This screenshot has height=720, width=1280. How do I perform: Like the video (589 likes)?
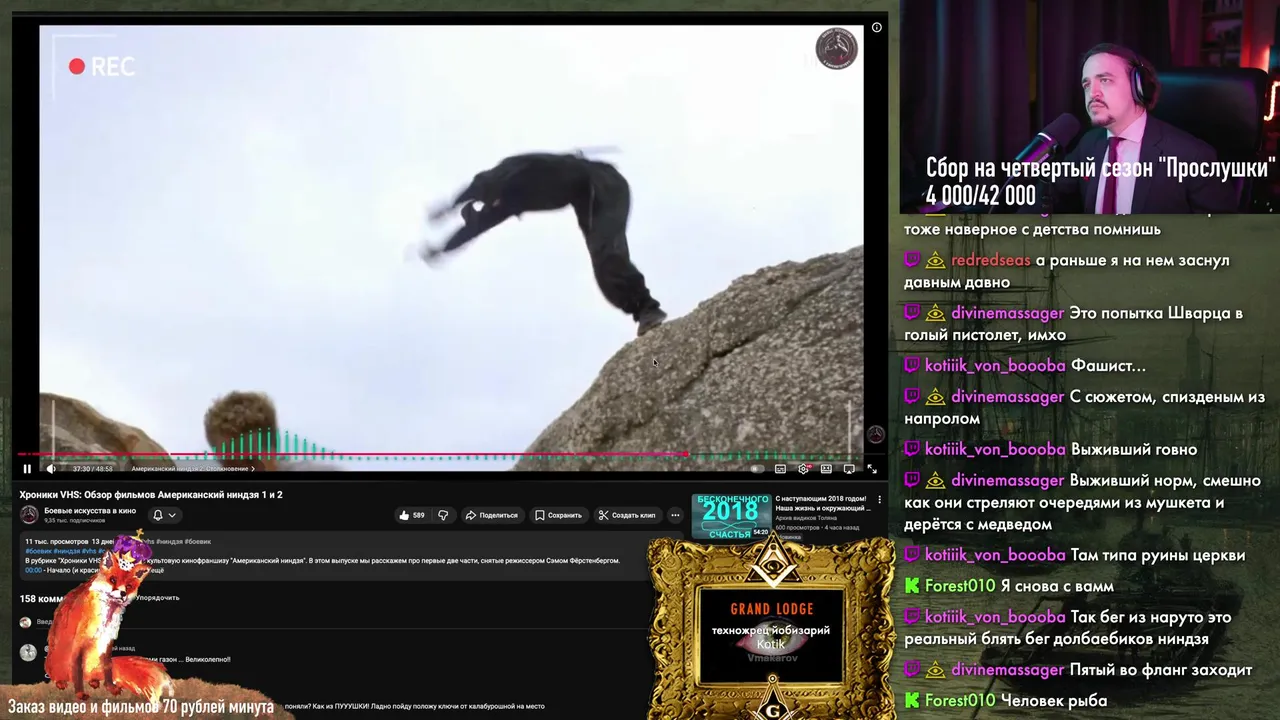pos(412,515)
